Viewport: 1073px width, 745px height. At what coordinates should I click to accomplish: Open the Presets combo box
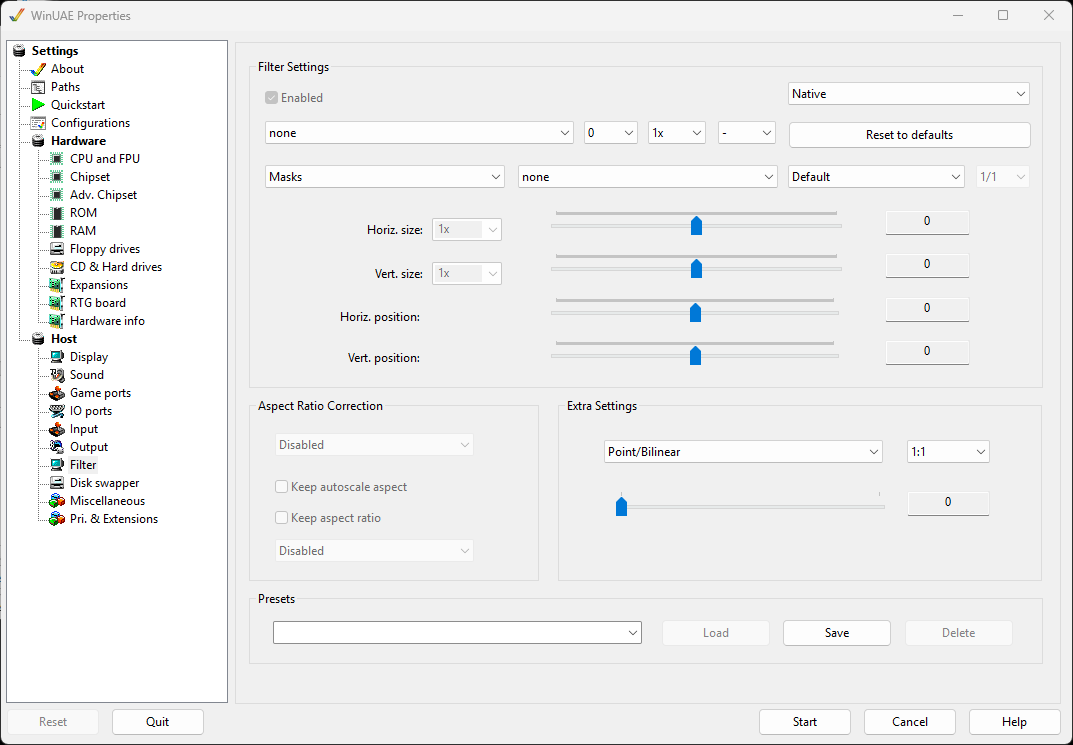pyautogui.click(x=457, y=633)
